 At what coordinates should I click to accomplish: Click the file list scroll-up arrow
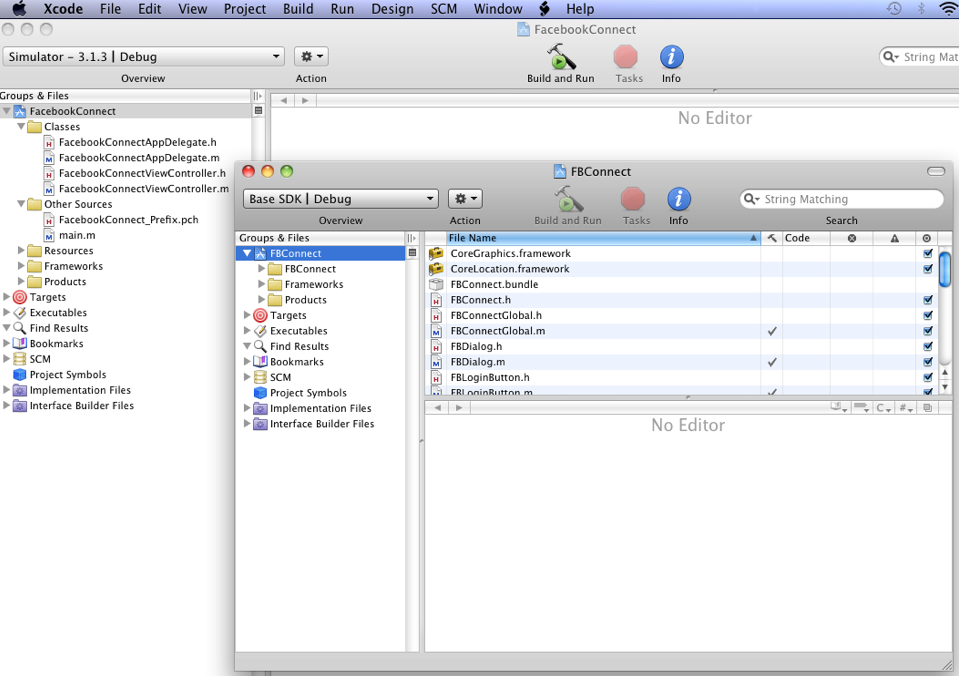pos(944,372)
